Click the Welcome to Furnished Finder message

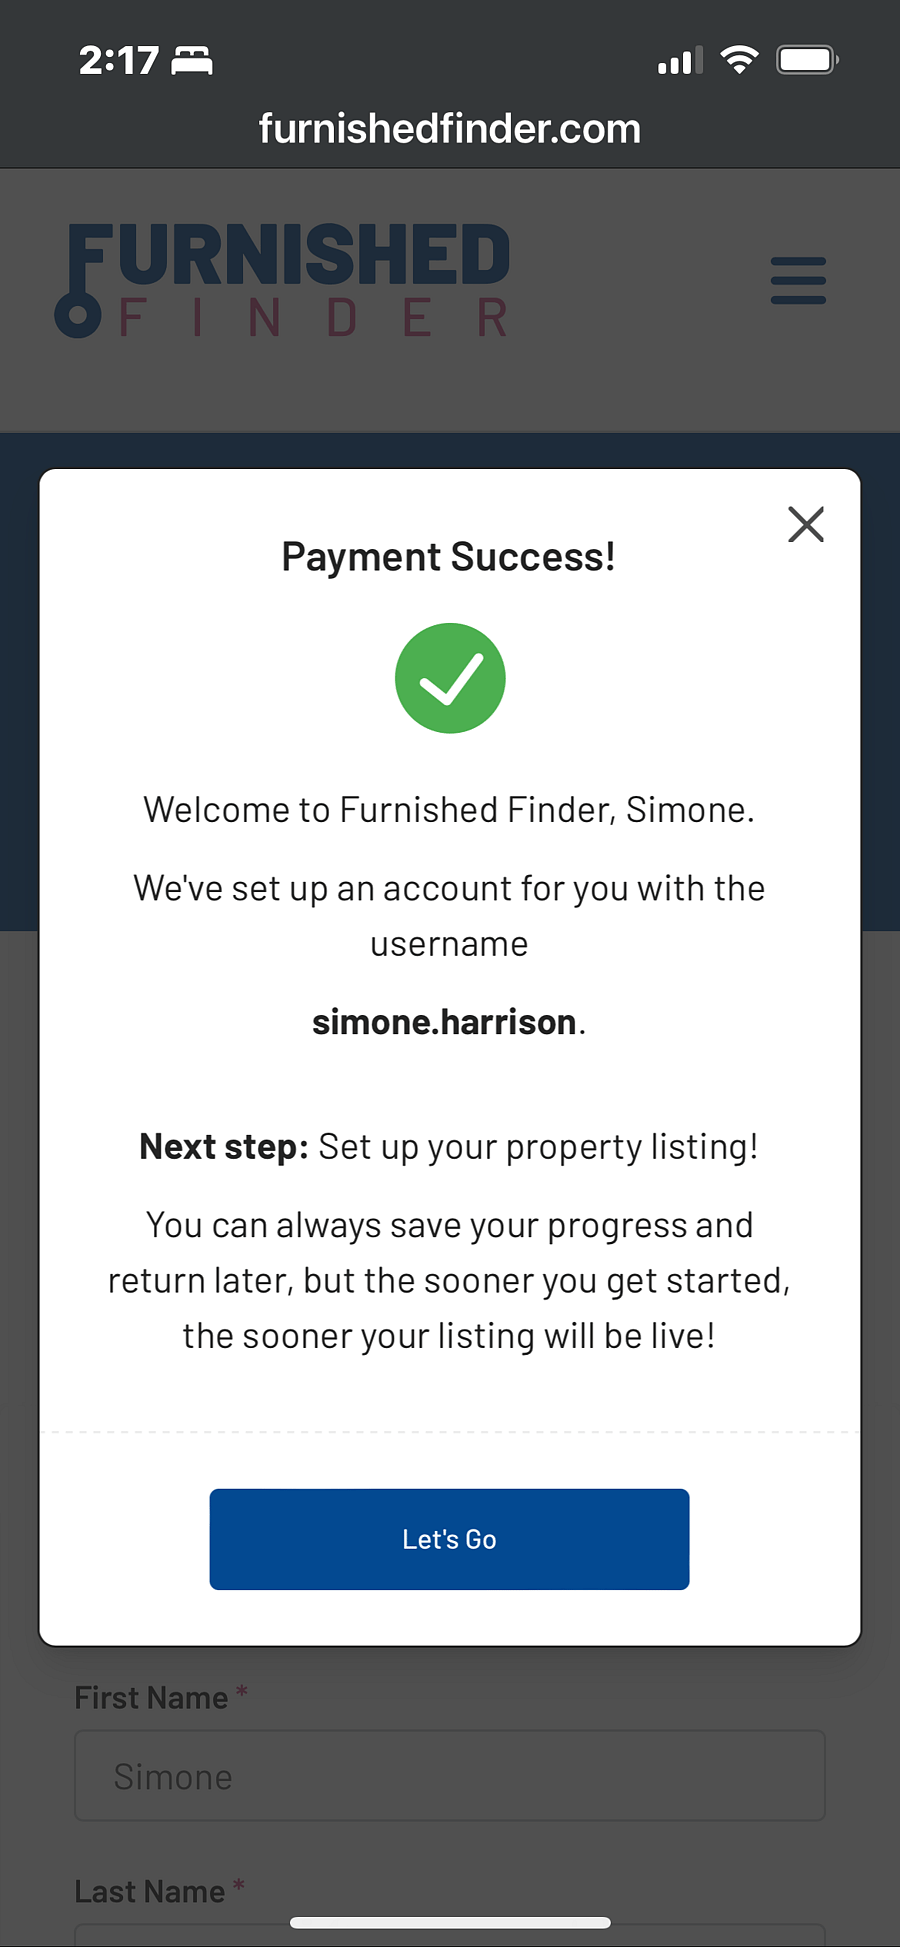(x=449, y=809)
